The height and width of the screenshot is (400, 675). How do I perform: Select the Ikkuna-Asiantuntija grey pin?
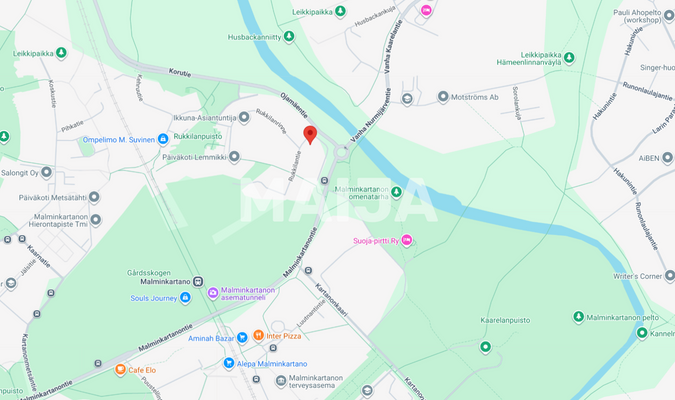244,117
